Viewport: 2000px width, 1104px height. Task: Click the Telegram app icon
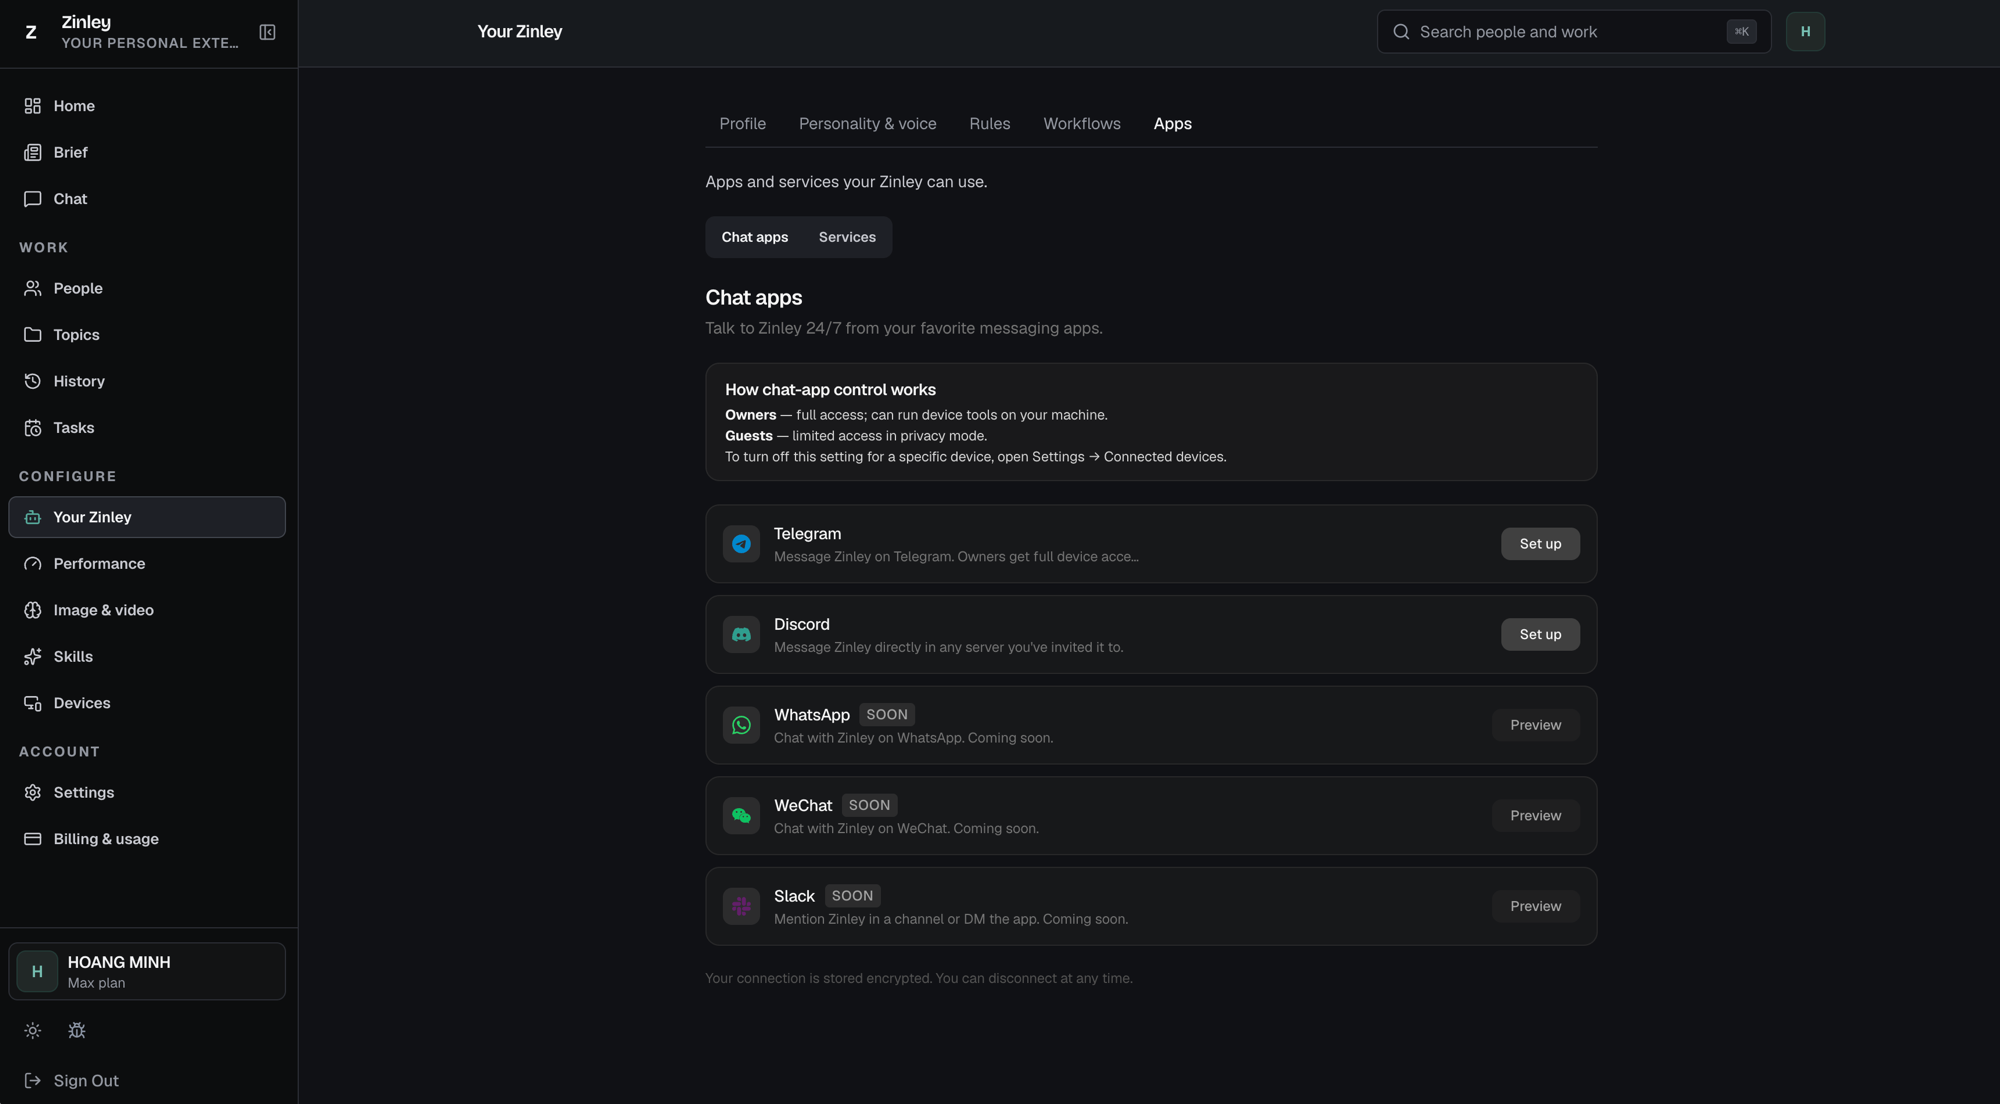741,544
